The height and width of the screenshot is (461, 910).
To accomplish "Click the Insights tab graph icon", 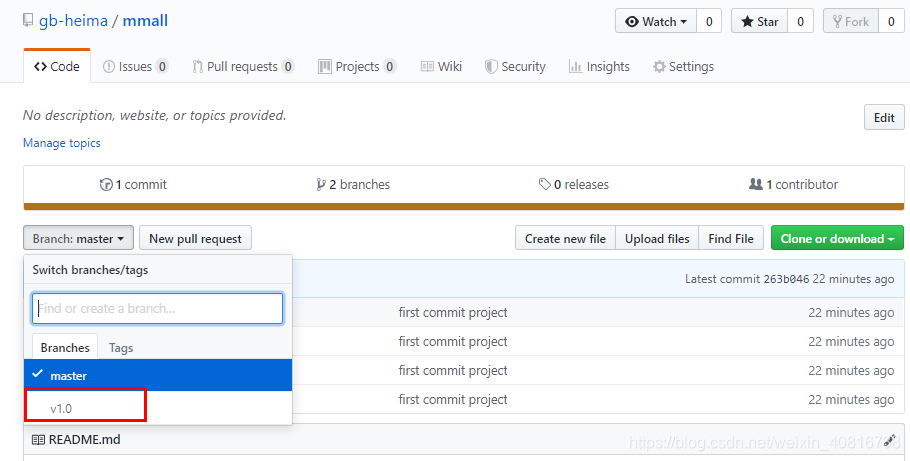I will (x=575, y=67).
